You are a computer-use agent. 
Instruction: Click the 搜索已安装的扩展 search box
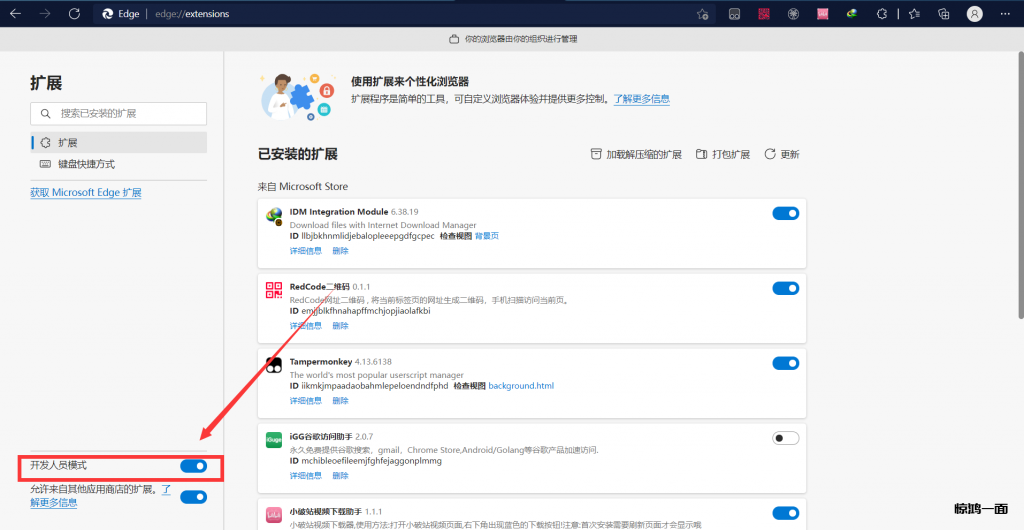(118, 114)
